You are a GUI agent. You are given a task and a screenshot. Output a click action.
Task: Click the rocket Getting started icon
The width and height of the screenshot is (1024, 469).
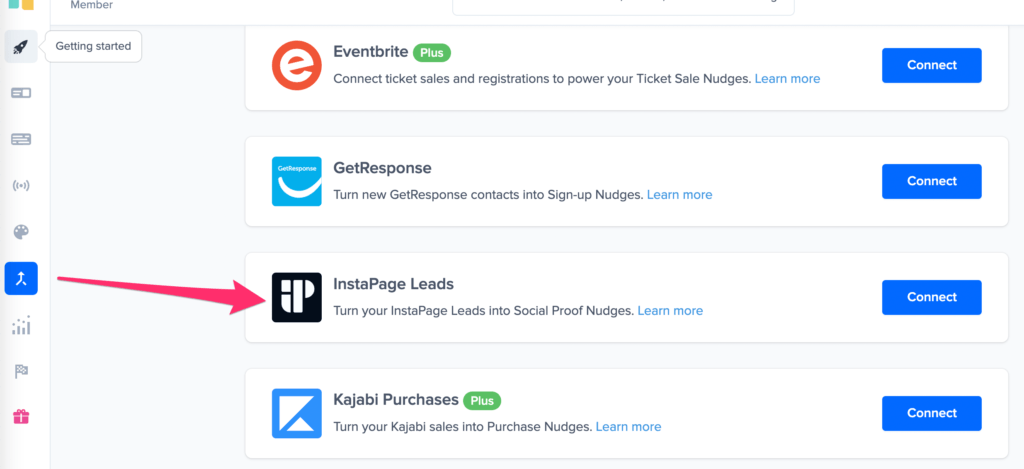pyautogui.click(x=21, y=47)
